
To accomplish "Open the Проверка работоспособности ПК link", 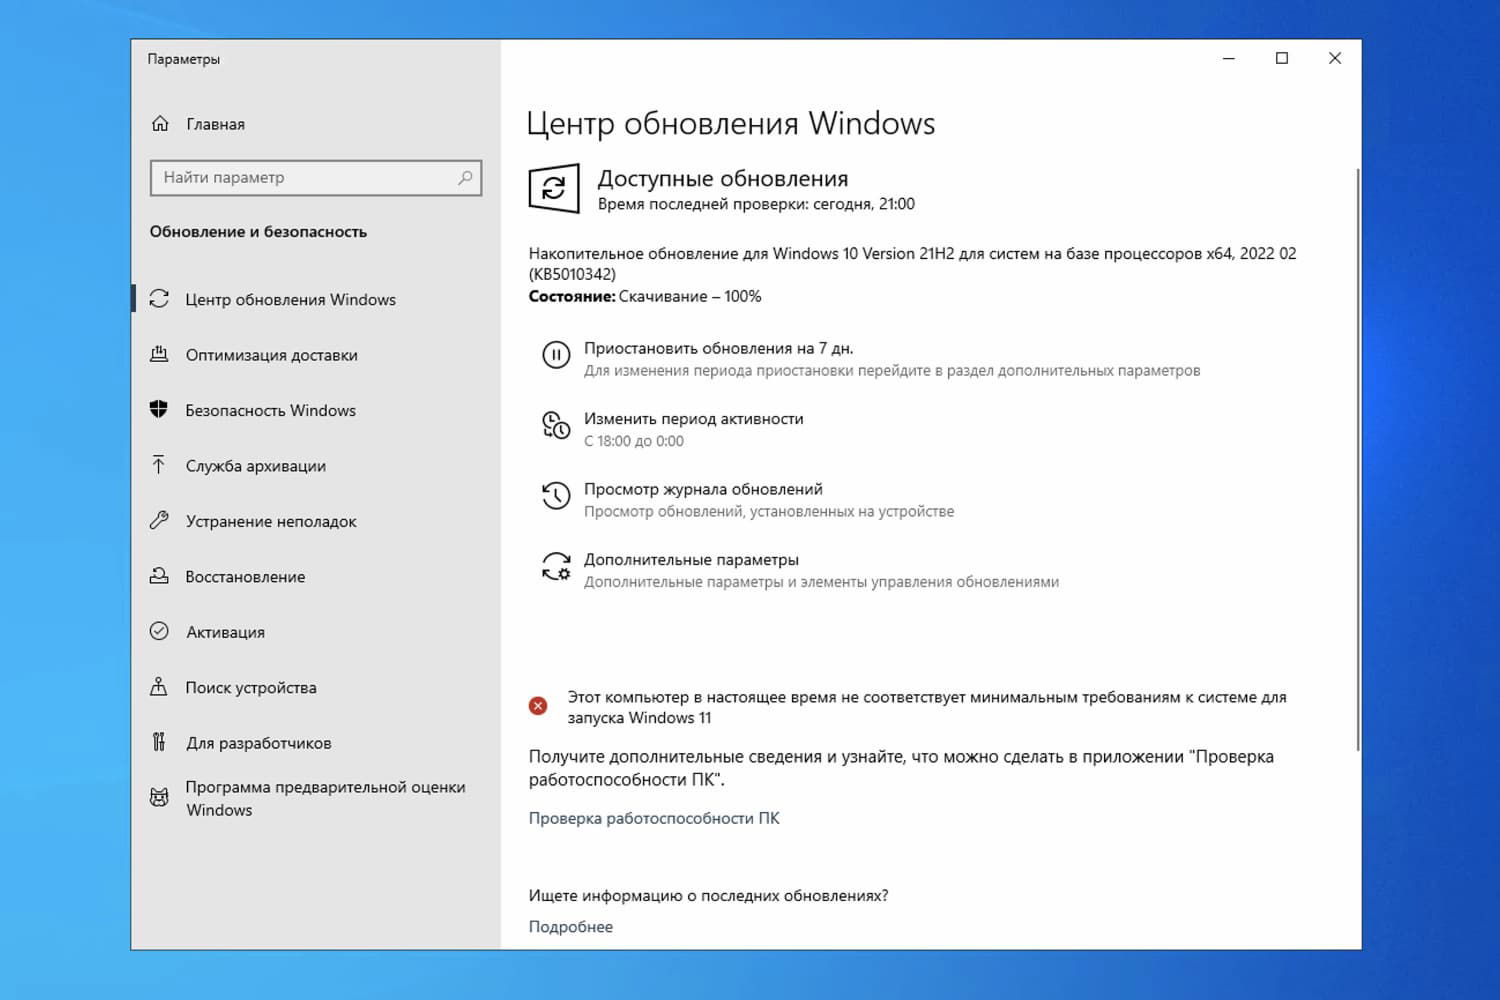I will 654,818.
